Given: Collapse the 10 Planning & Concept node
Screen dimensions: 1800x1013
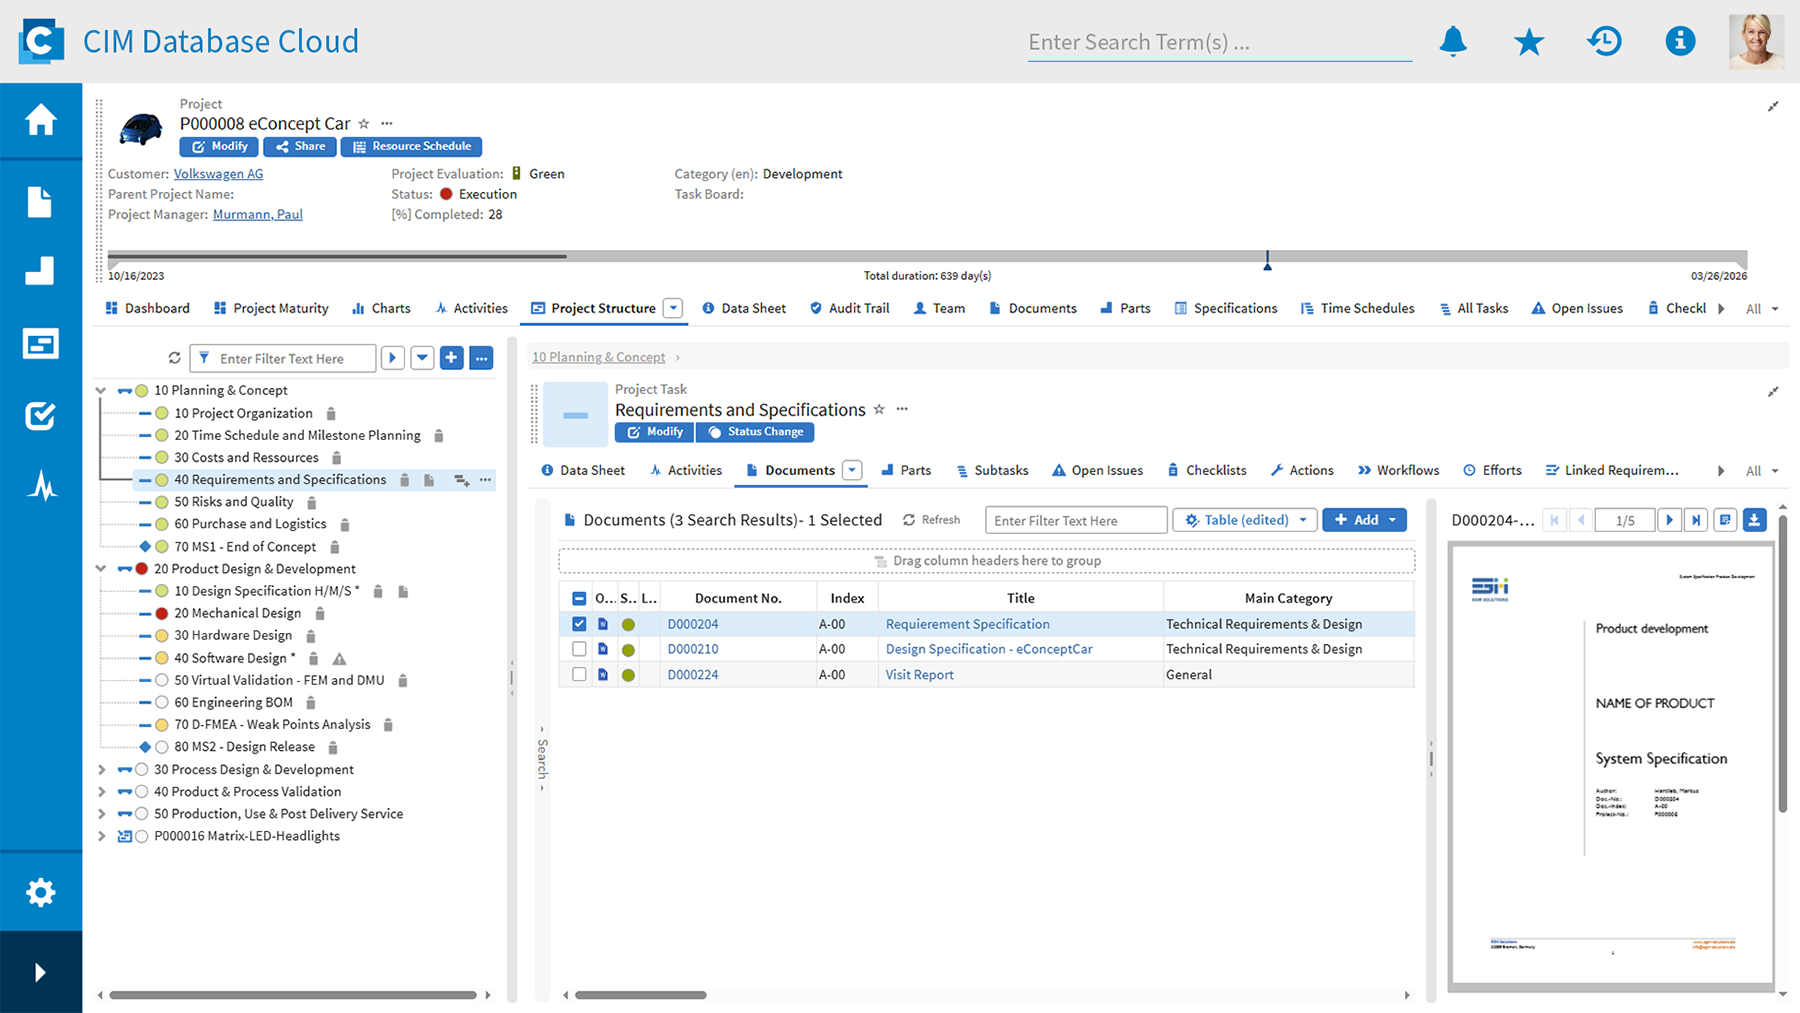Looking at the screenshot, I should coord(100,390).
